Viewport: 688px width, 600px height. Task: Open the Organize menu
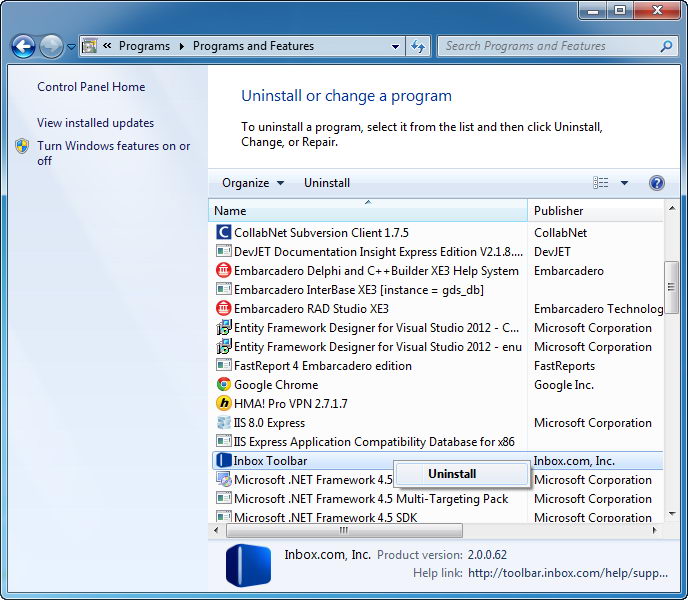pyautogui.click(x=253, y=183)
